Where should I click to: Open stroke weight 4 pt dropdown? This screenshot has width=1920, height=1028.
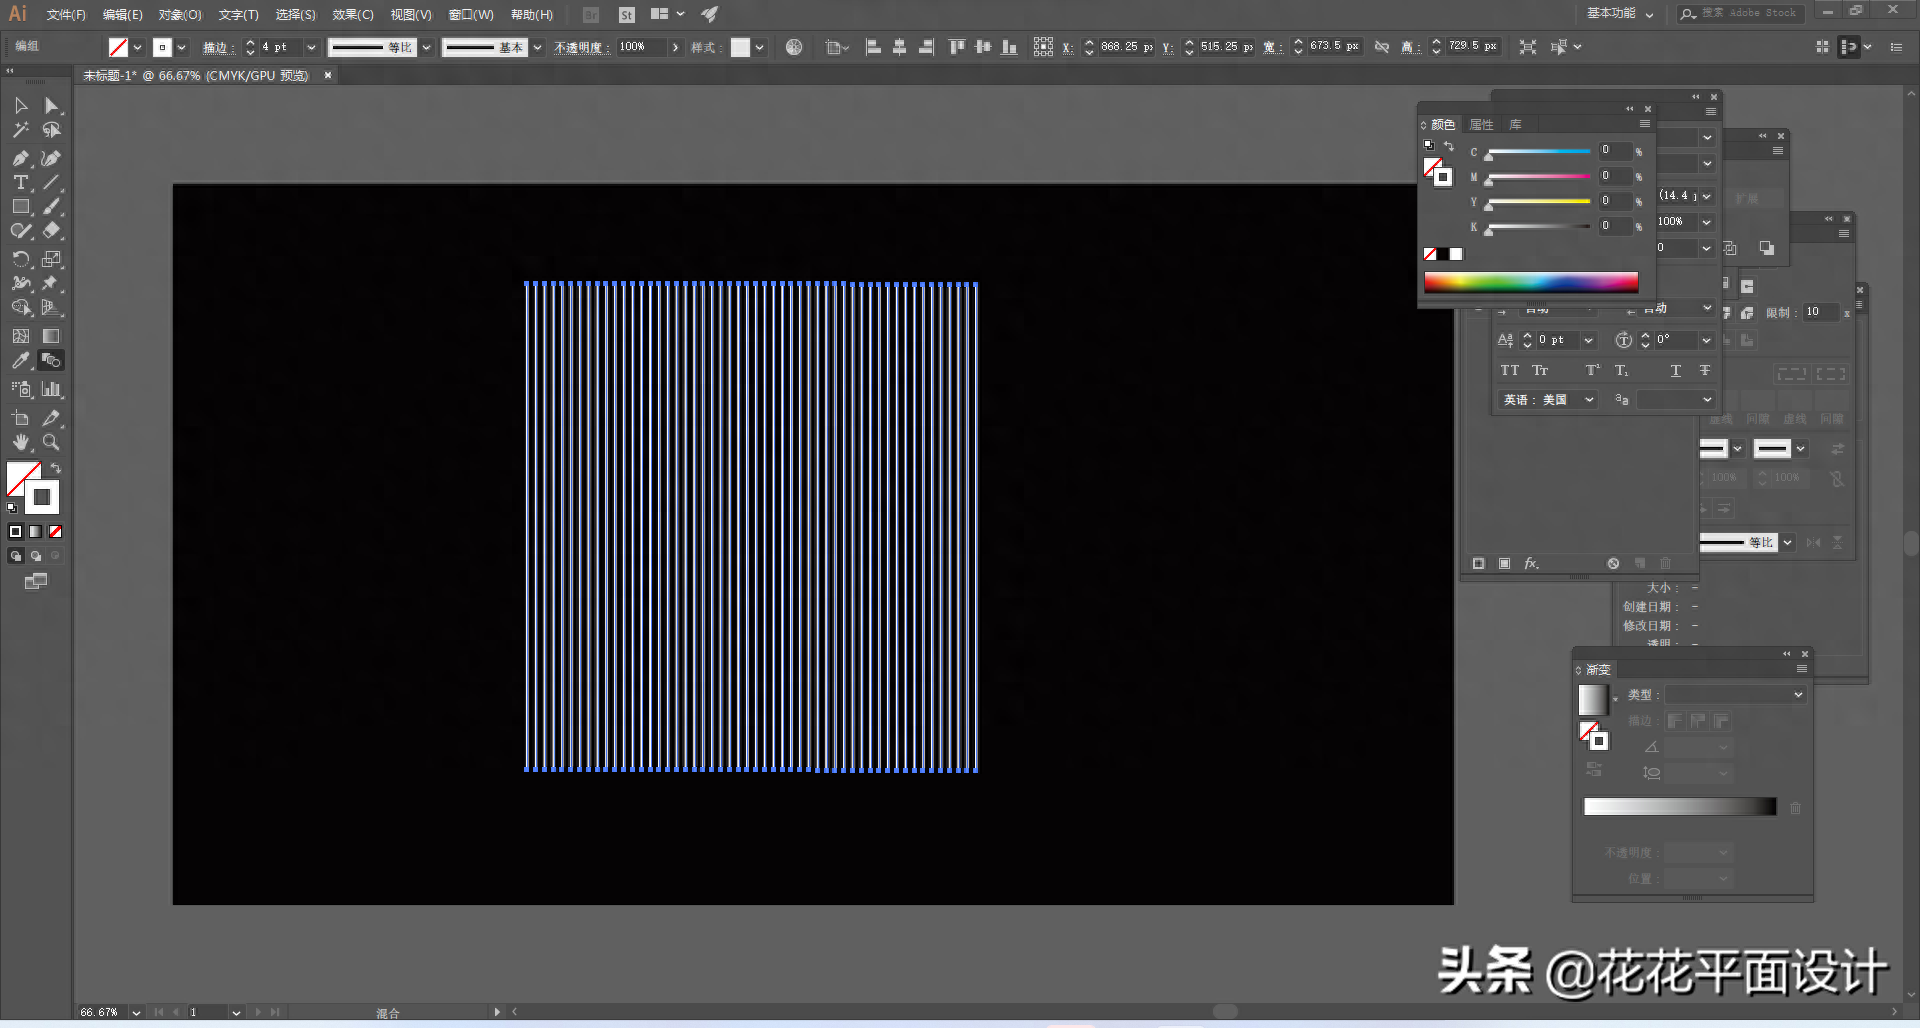click(x=311, y=47)
